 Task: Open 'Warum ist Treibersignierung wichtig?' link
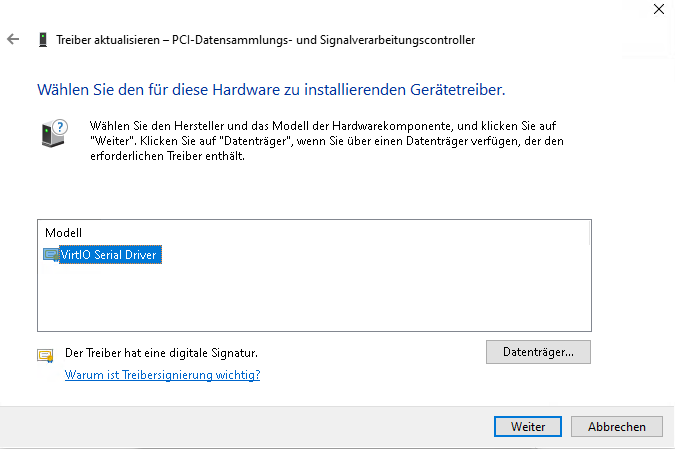click(162, 375)
